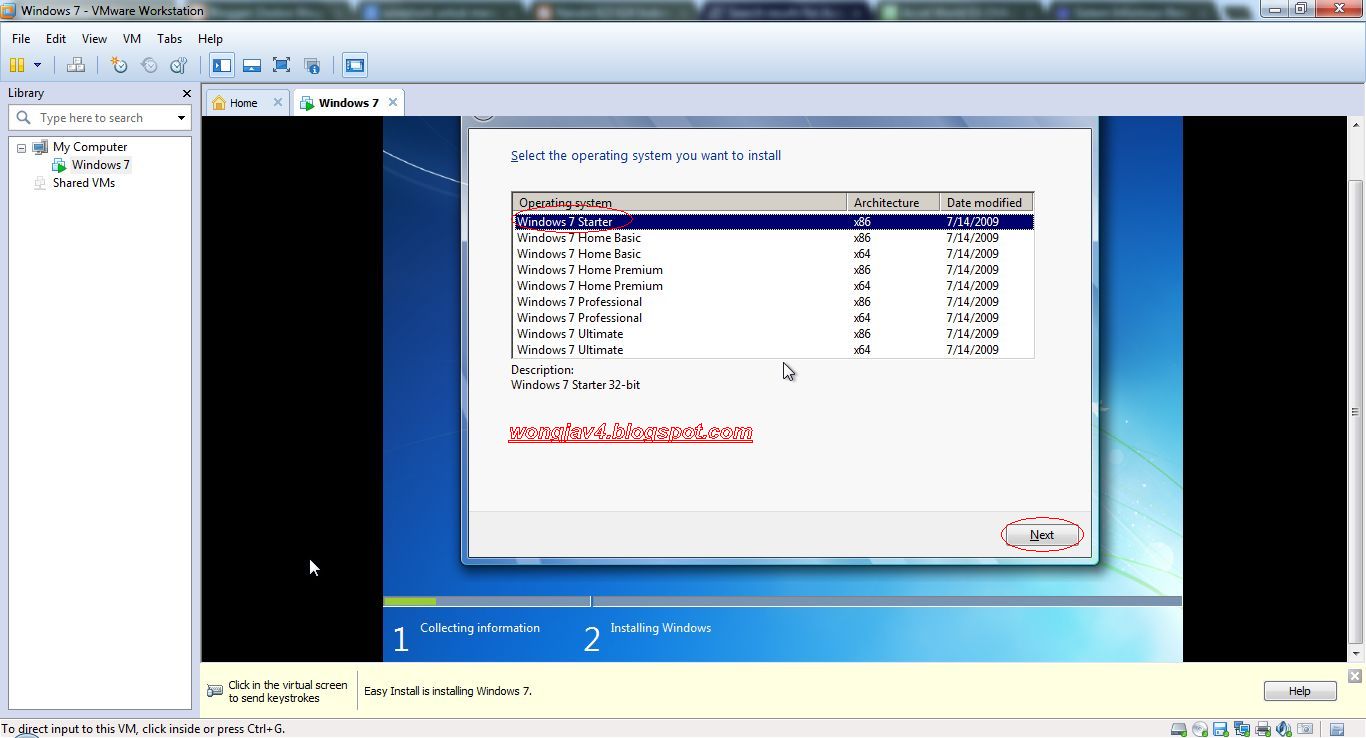Open the Help menu
Screen dimensions: 1366x738
210,39
